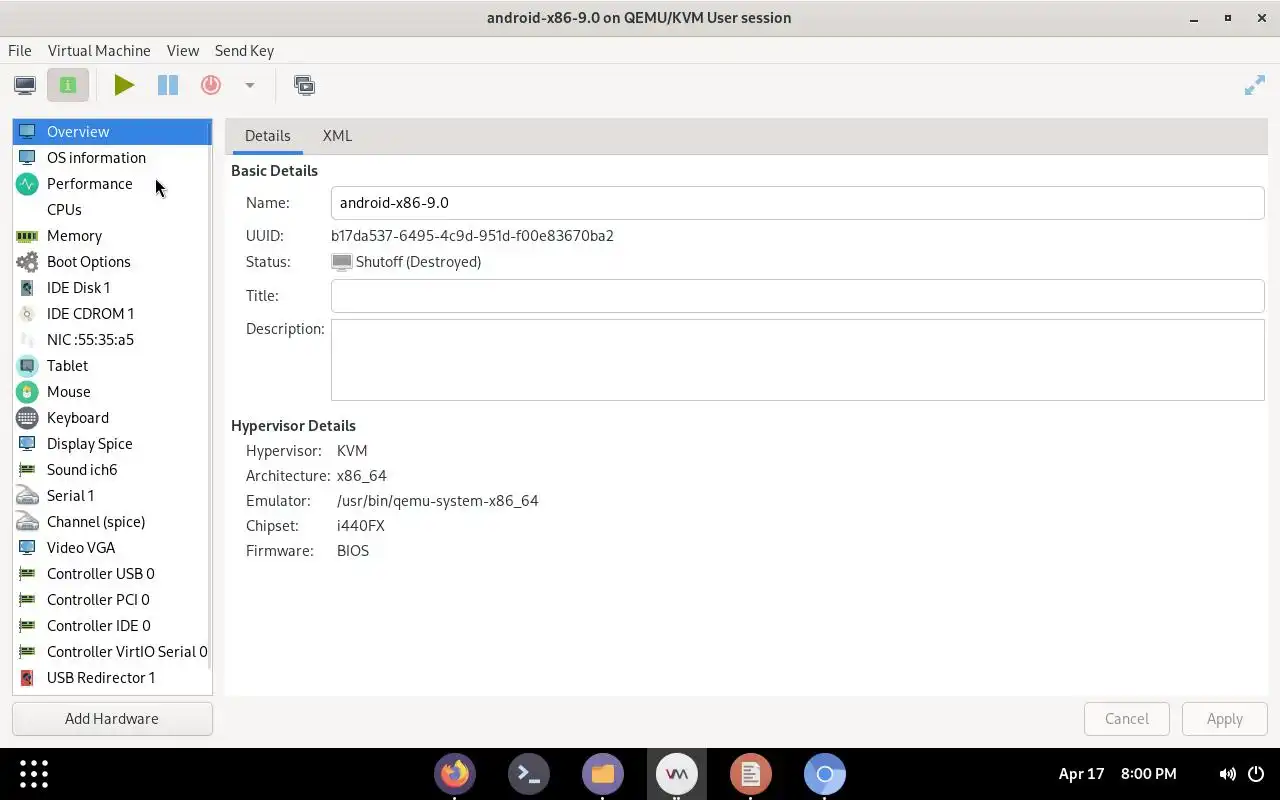Select the Memory entry
Image resolution: width=1280 pixels, height=800 pixels.
[x=111, y=235]
